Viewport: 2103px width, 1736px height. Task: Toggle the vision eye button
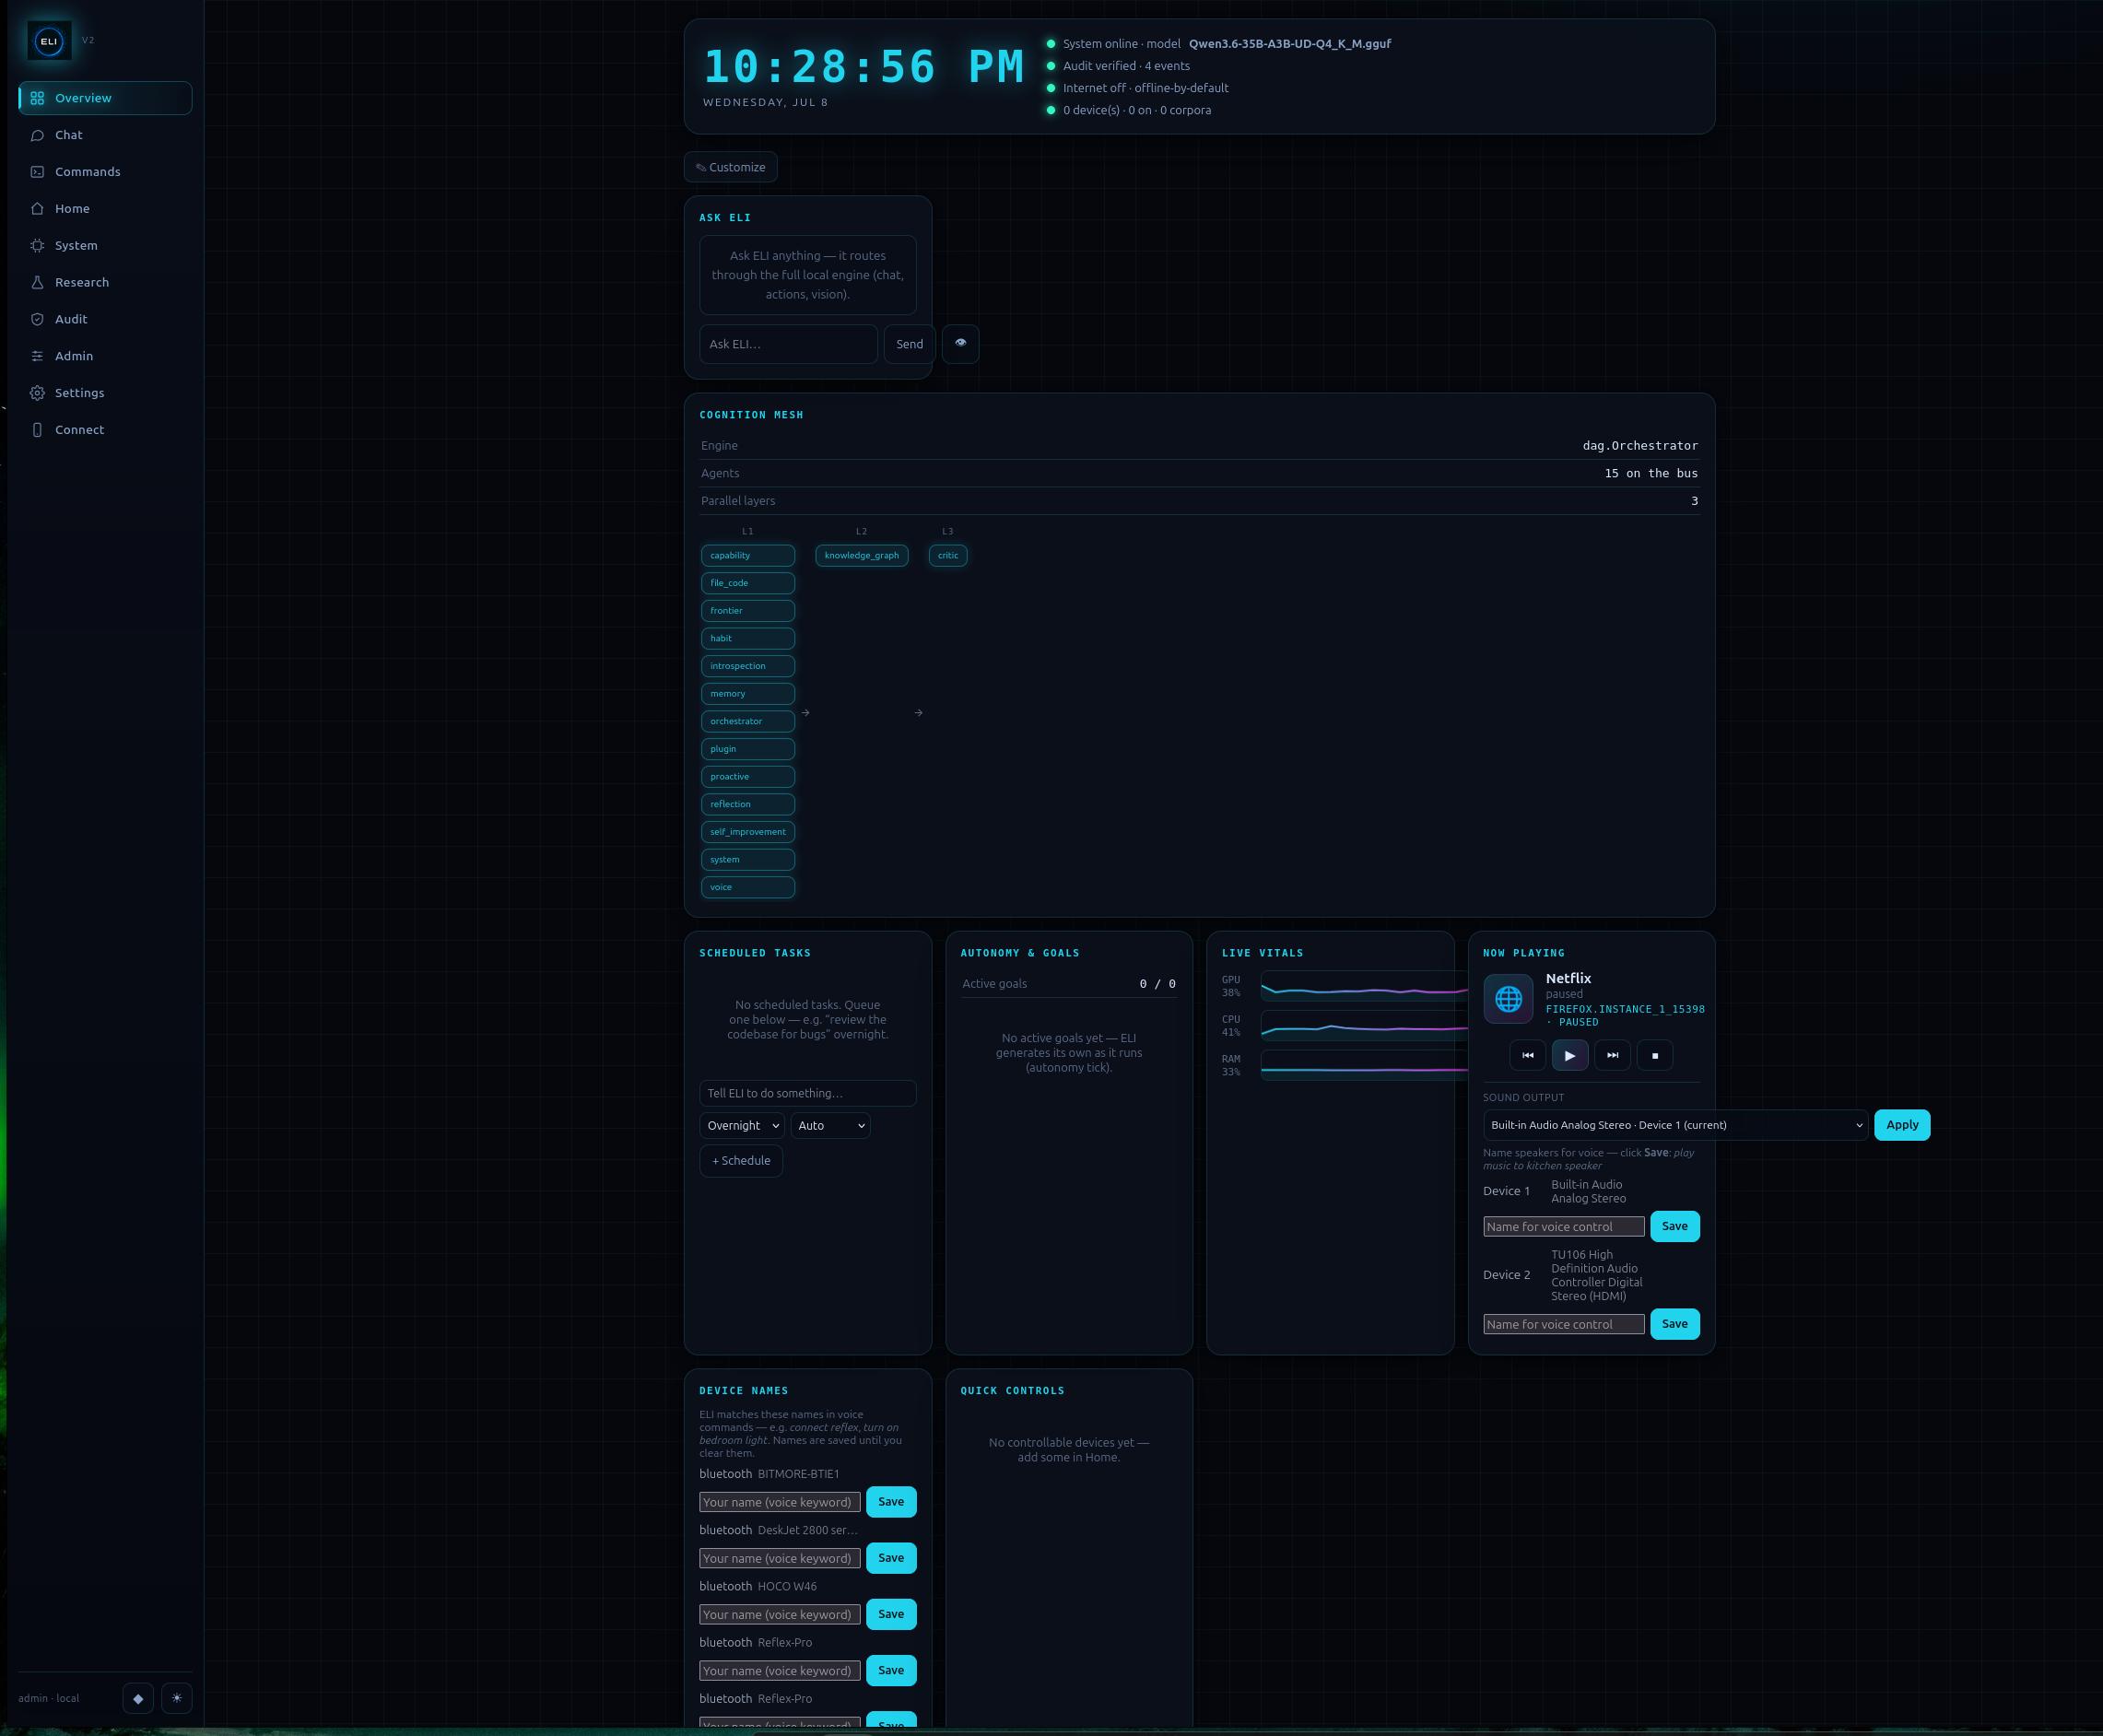point(960,344)
